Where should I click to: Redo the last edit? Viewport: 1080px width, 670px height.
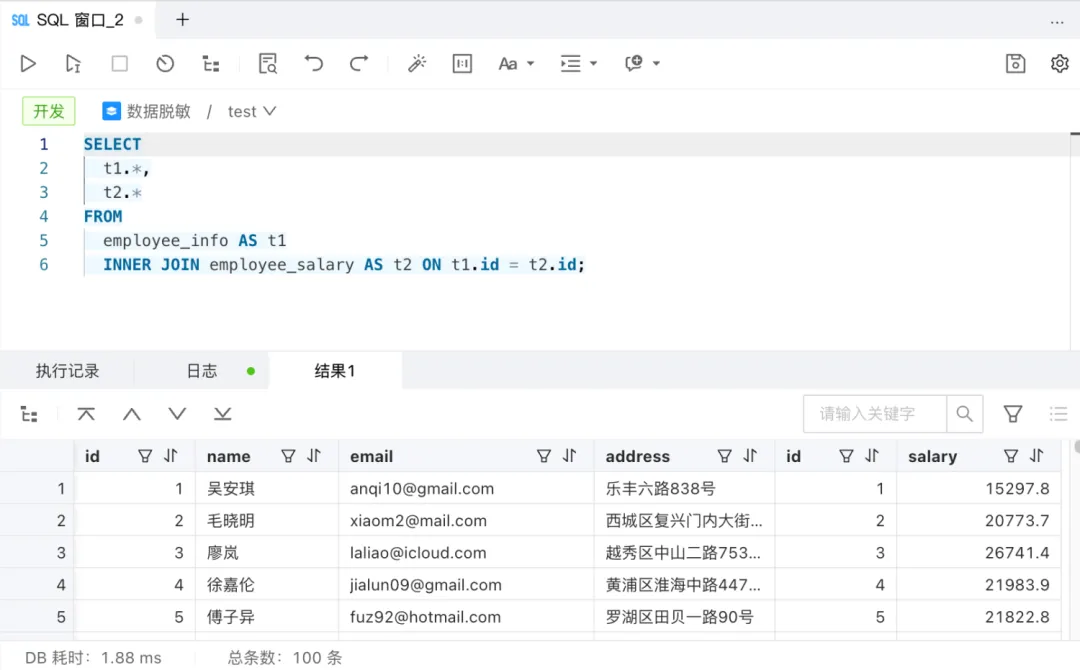(359, 63)
